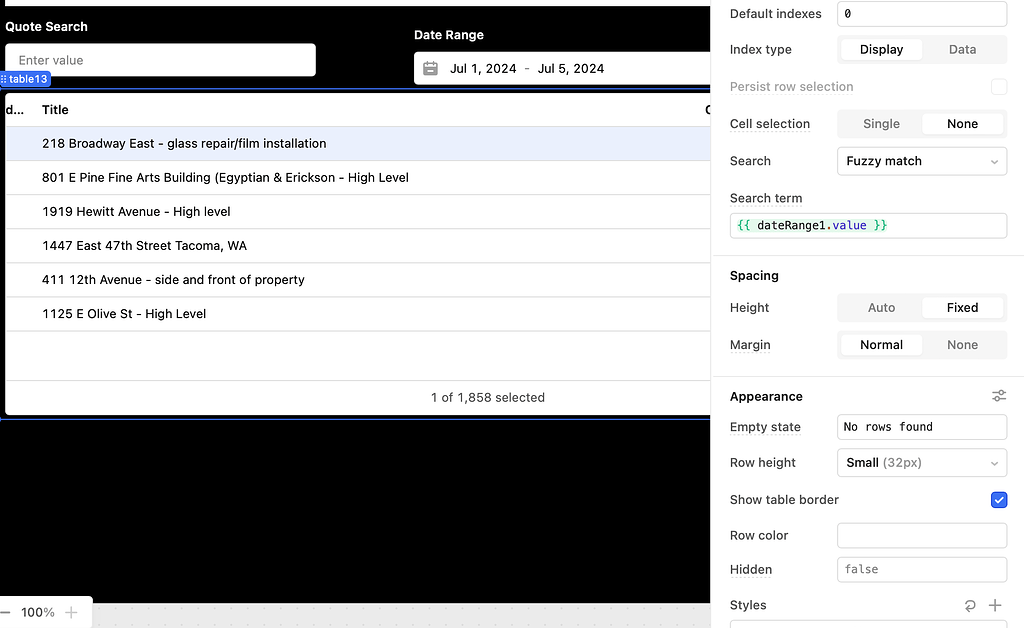1024x628 pixels.
Task: Grab the table13 drag handle tag
Action: click(x=25, y=79)
